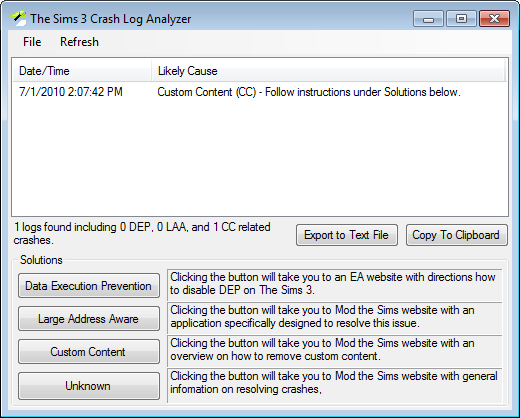This screenshot has width=520, height=418.
Task: Copy results using Copy To Clipboard
Action: pyautogui.click(x=457, y=235)
